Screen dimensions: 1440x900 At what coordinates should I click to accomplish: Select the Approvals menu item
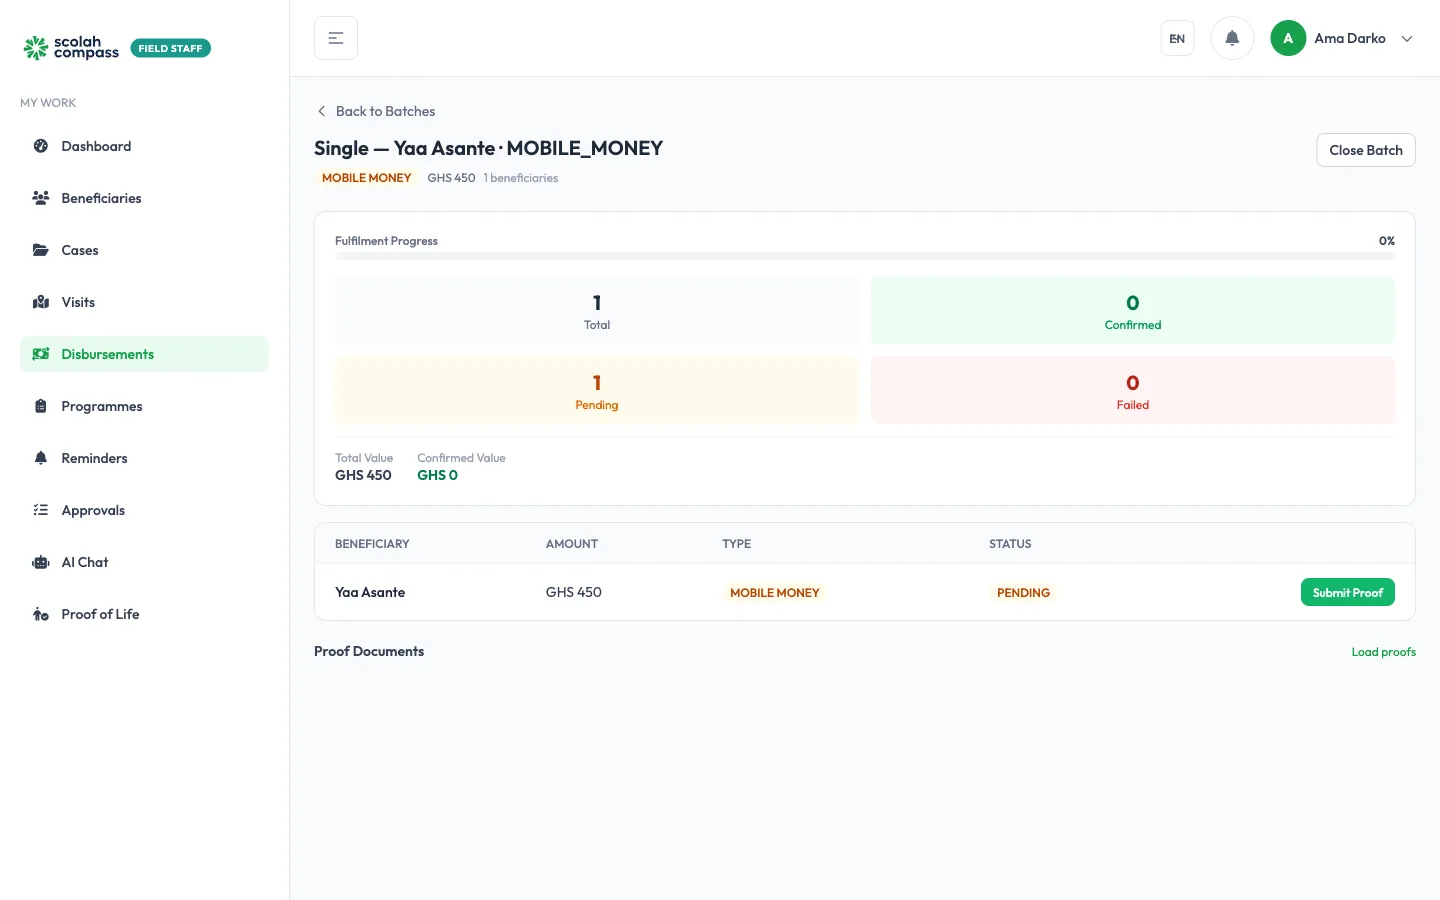(144, 510)
